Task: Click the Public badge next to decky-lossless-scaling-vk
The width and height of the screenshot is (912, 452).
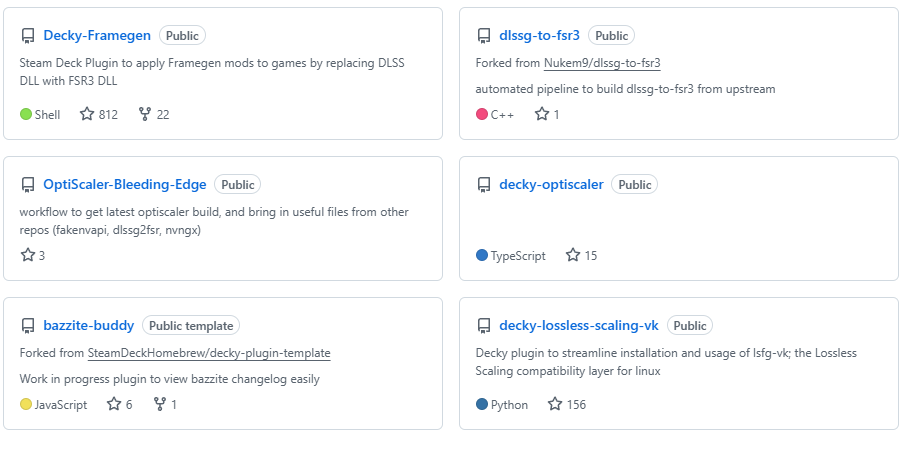Action: 690,325
